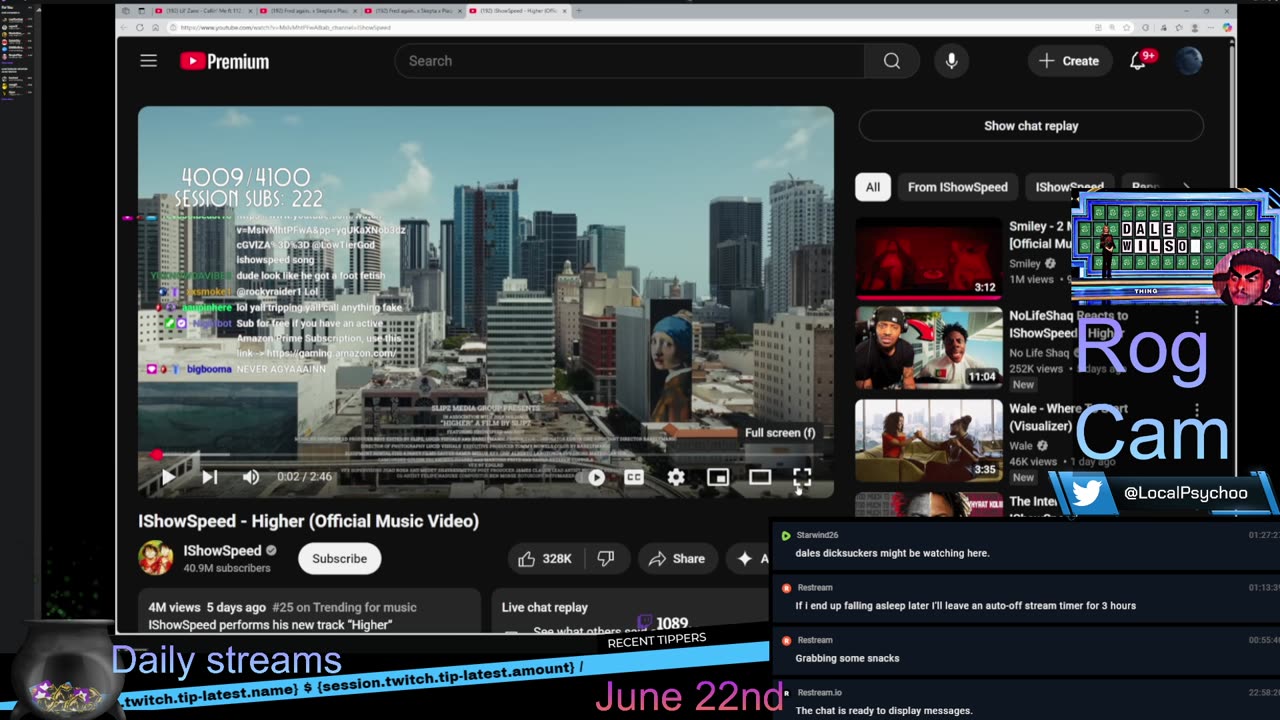The width and height of the screenshot is (1280, 720).
Task: Open the YouTube hamburger guide menu
Action: tap(148, 61)
